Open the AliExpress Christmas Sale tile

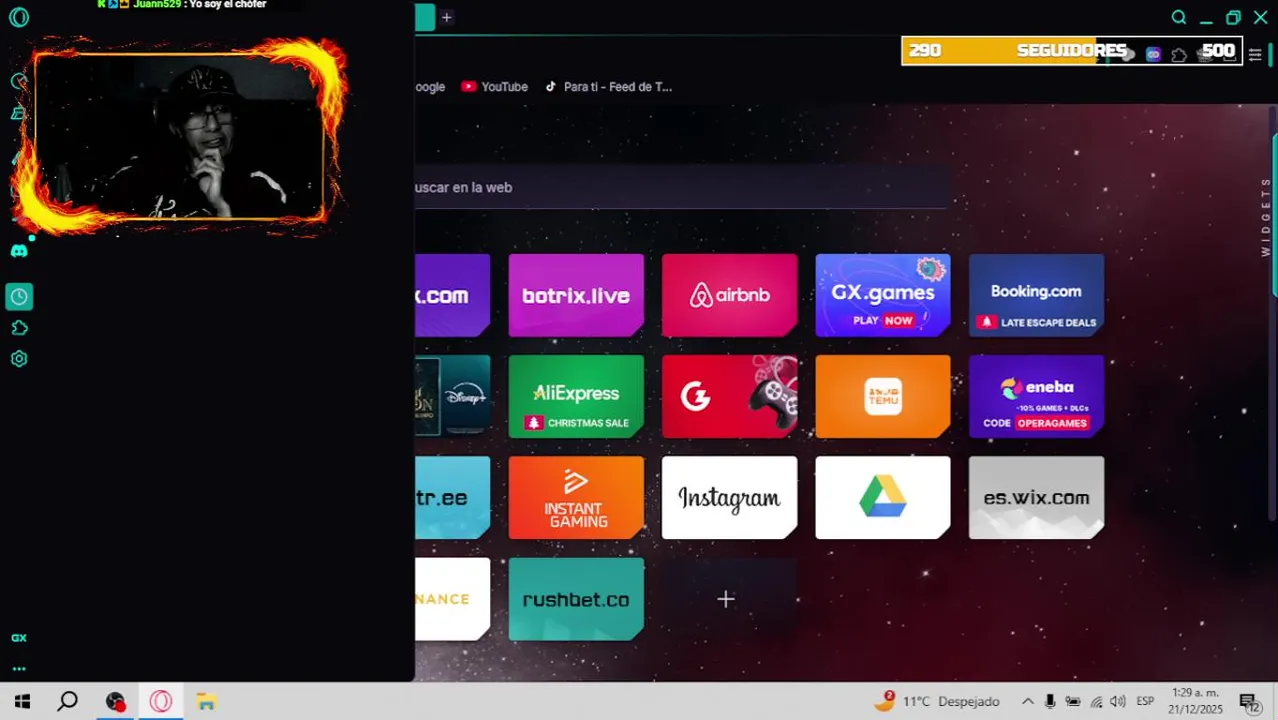tap(576, 396)
